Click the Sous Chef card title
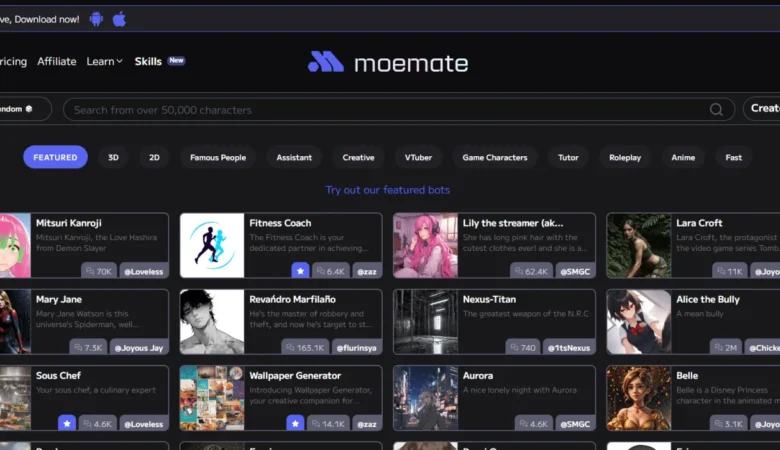 tap(58, 375)
